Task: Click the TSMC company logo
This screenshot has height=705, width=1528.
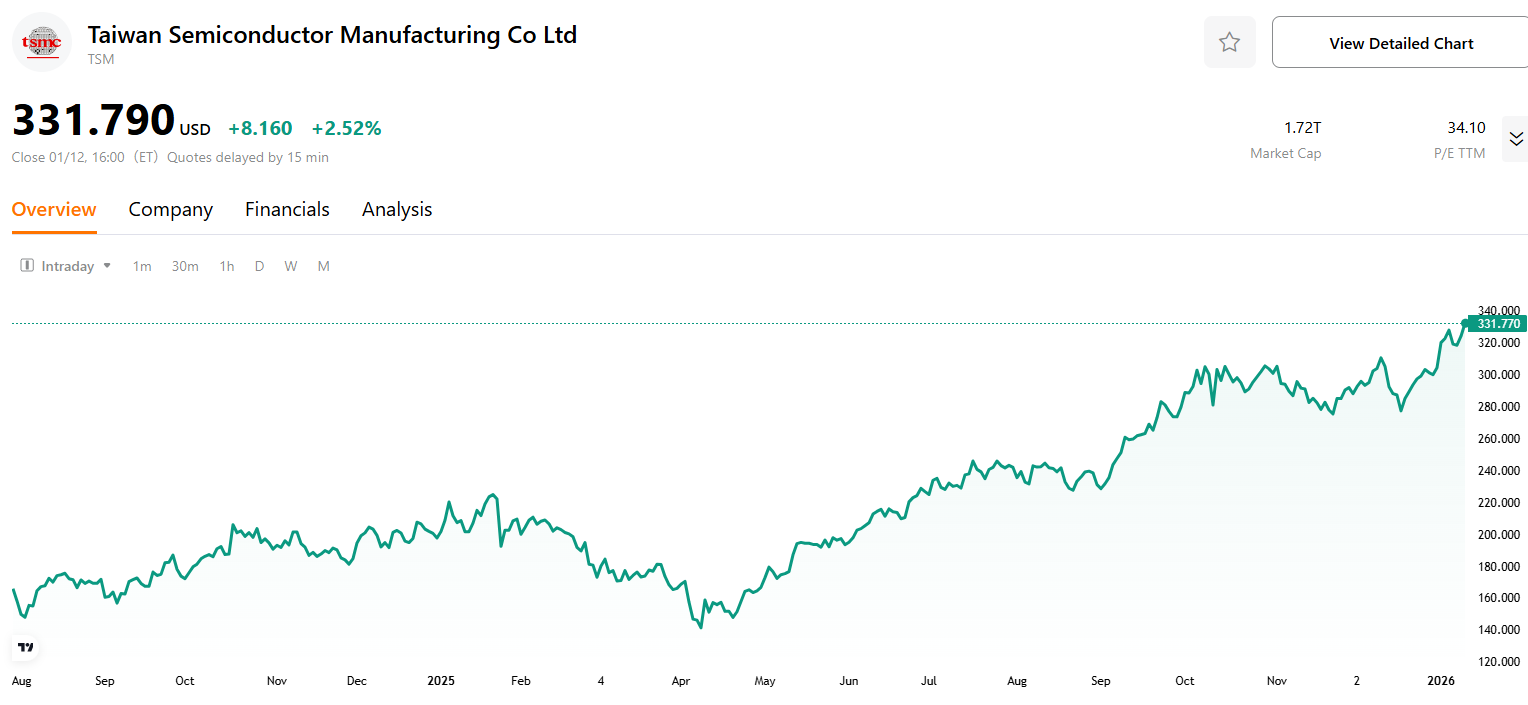Action: (42, 42)
